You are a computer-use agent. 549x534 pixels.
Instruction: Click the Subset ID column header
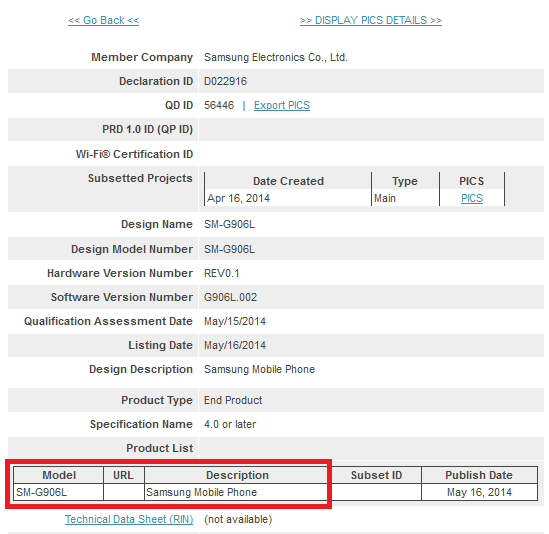coord(376,475)
